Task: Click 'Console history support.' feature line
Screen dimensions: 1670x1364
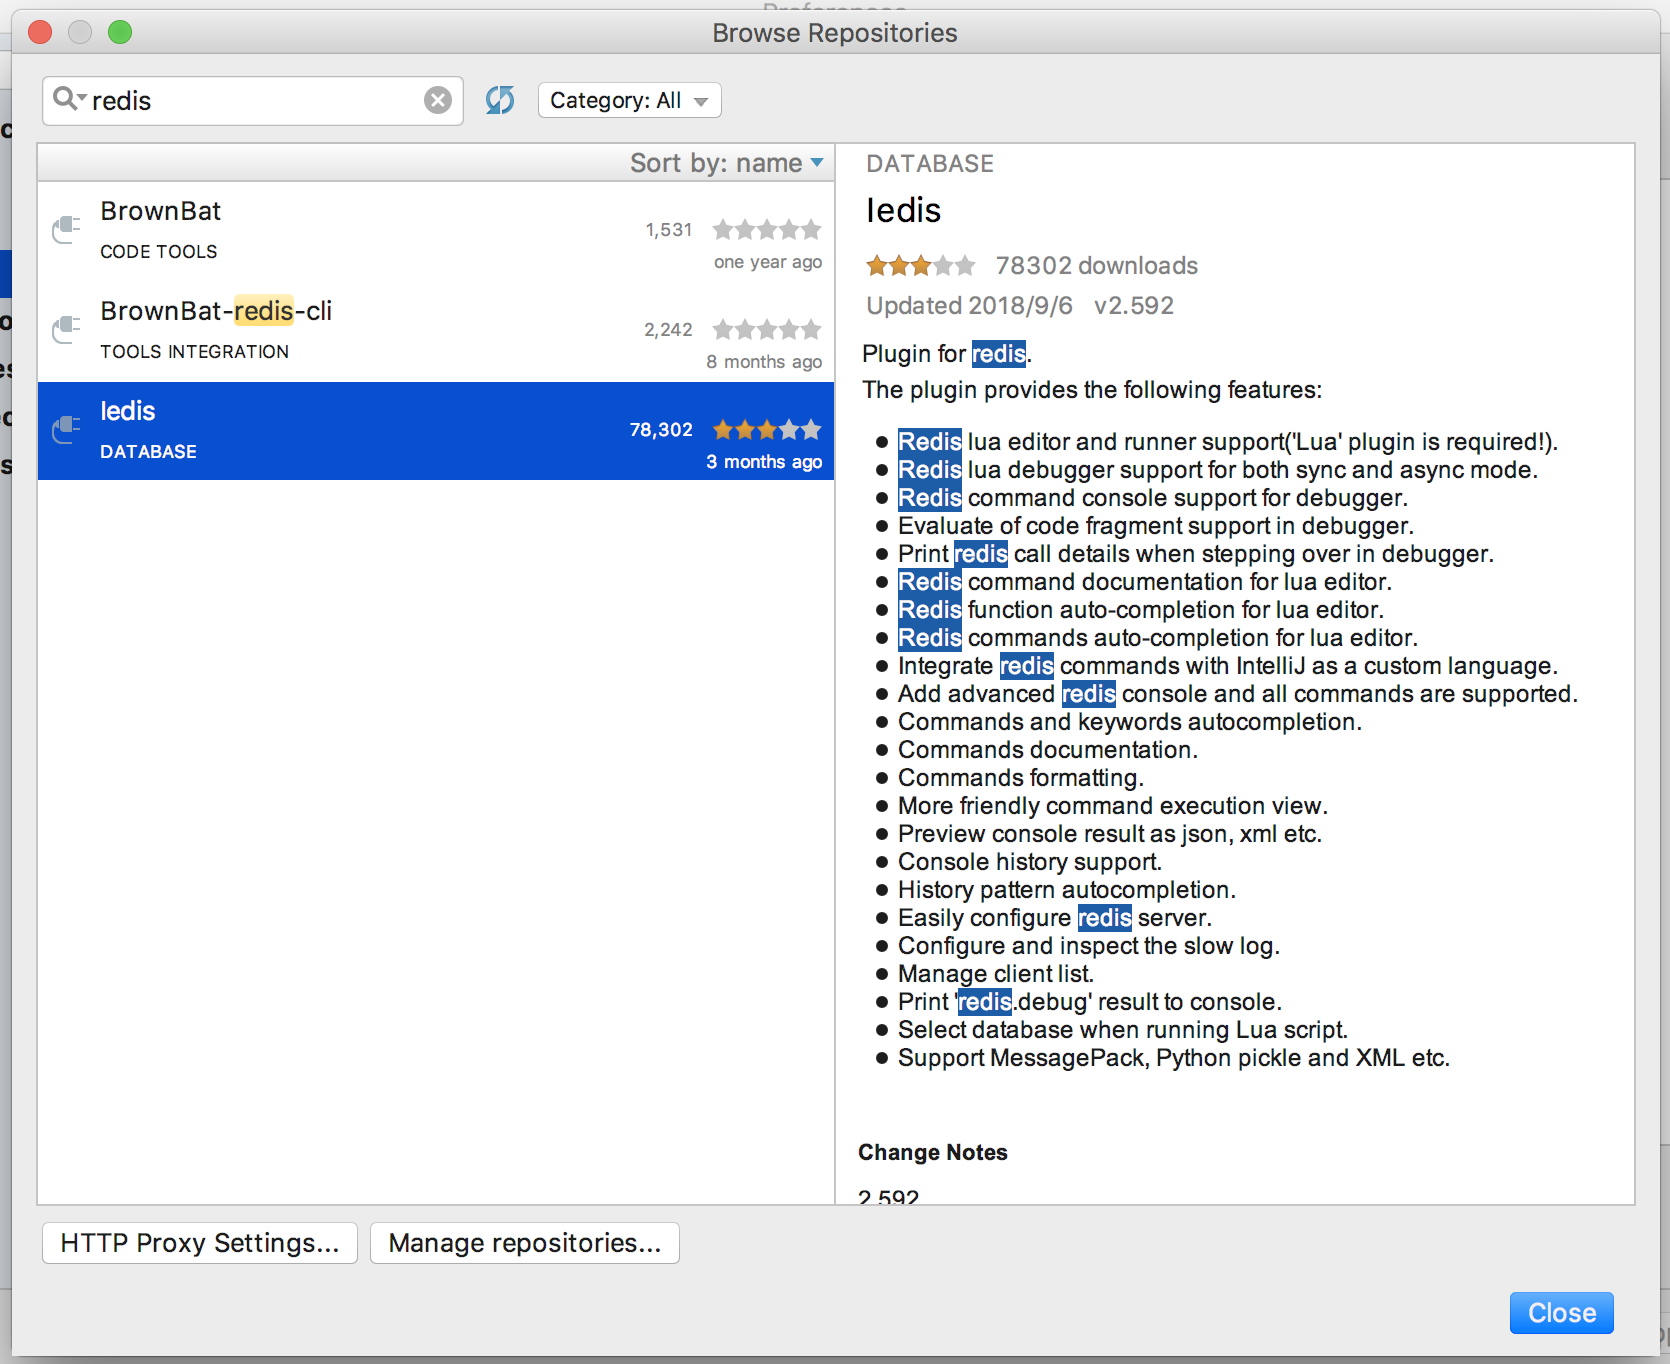Action: pos(1030,862)
